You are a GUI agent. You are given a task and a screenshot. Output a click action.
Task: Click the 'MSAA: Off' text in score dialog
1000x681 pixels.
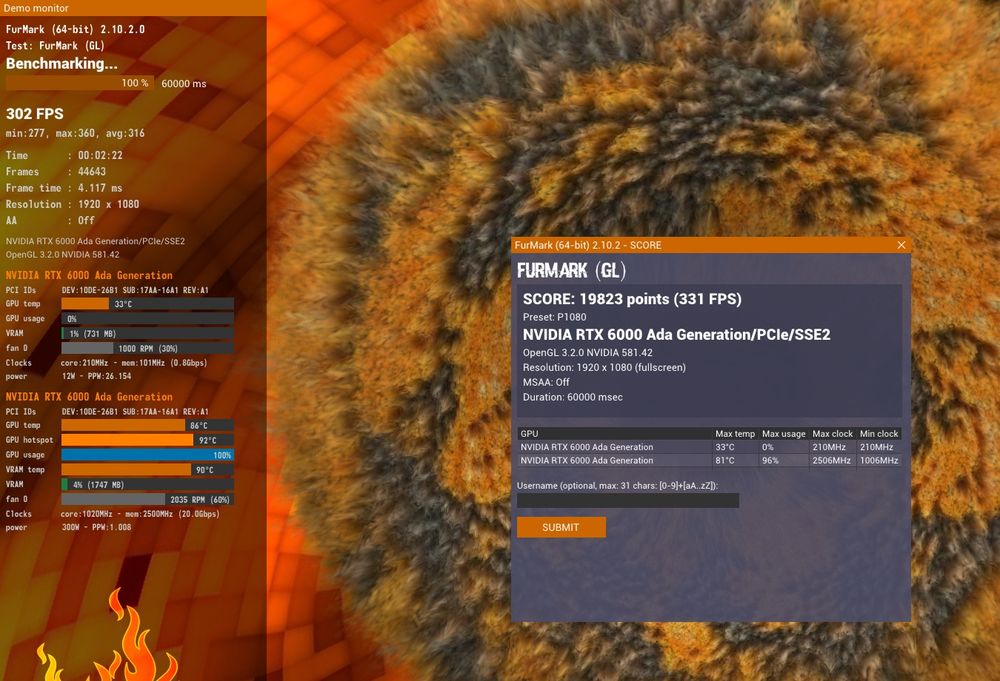click(x=546, y=382)
